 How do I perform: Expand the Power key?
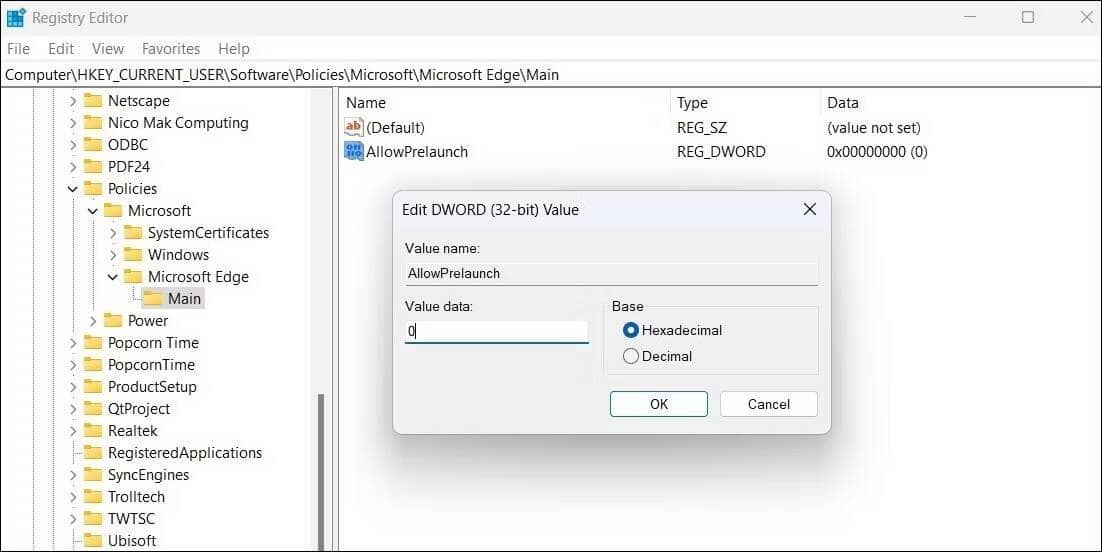[x=93, y=321]
